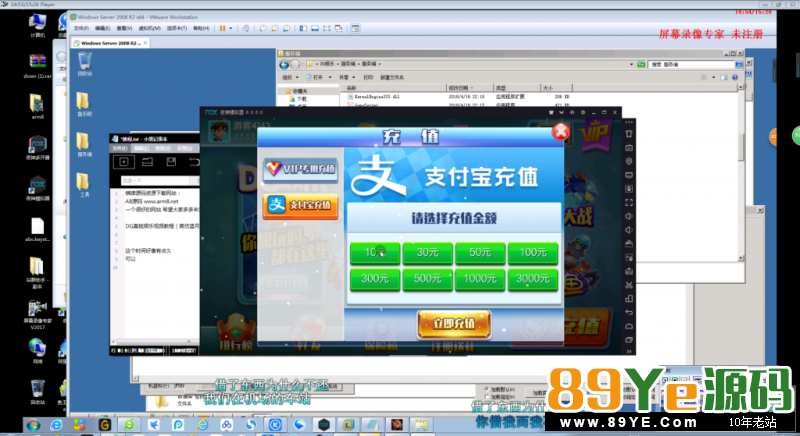The width and height of the screenshot is (800, 436).
Task: Open recycle bin on VM desktop
Action: coord(85,64)
